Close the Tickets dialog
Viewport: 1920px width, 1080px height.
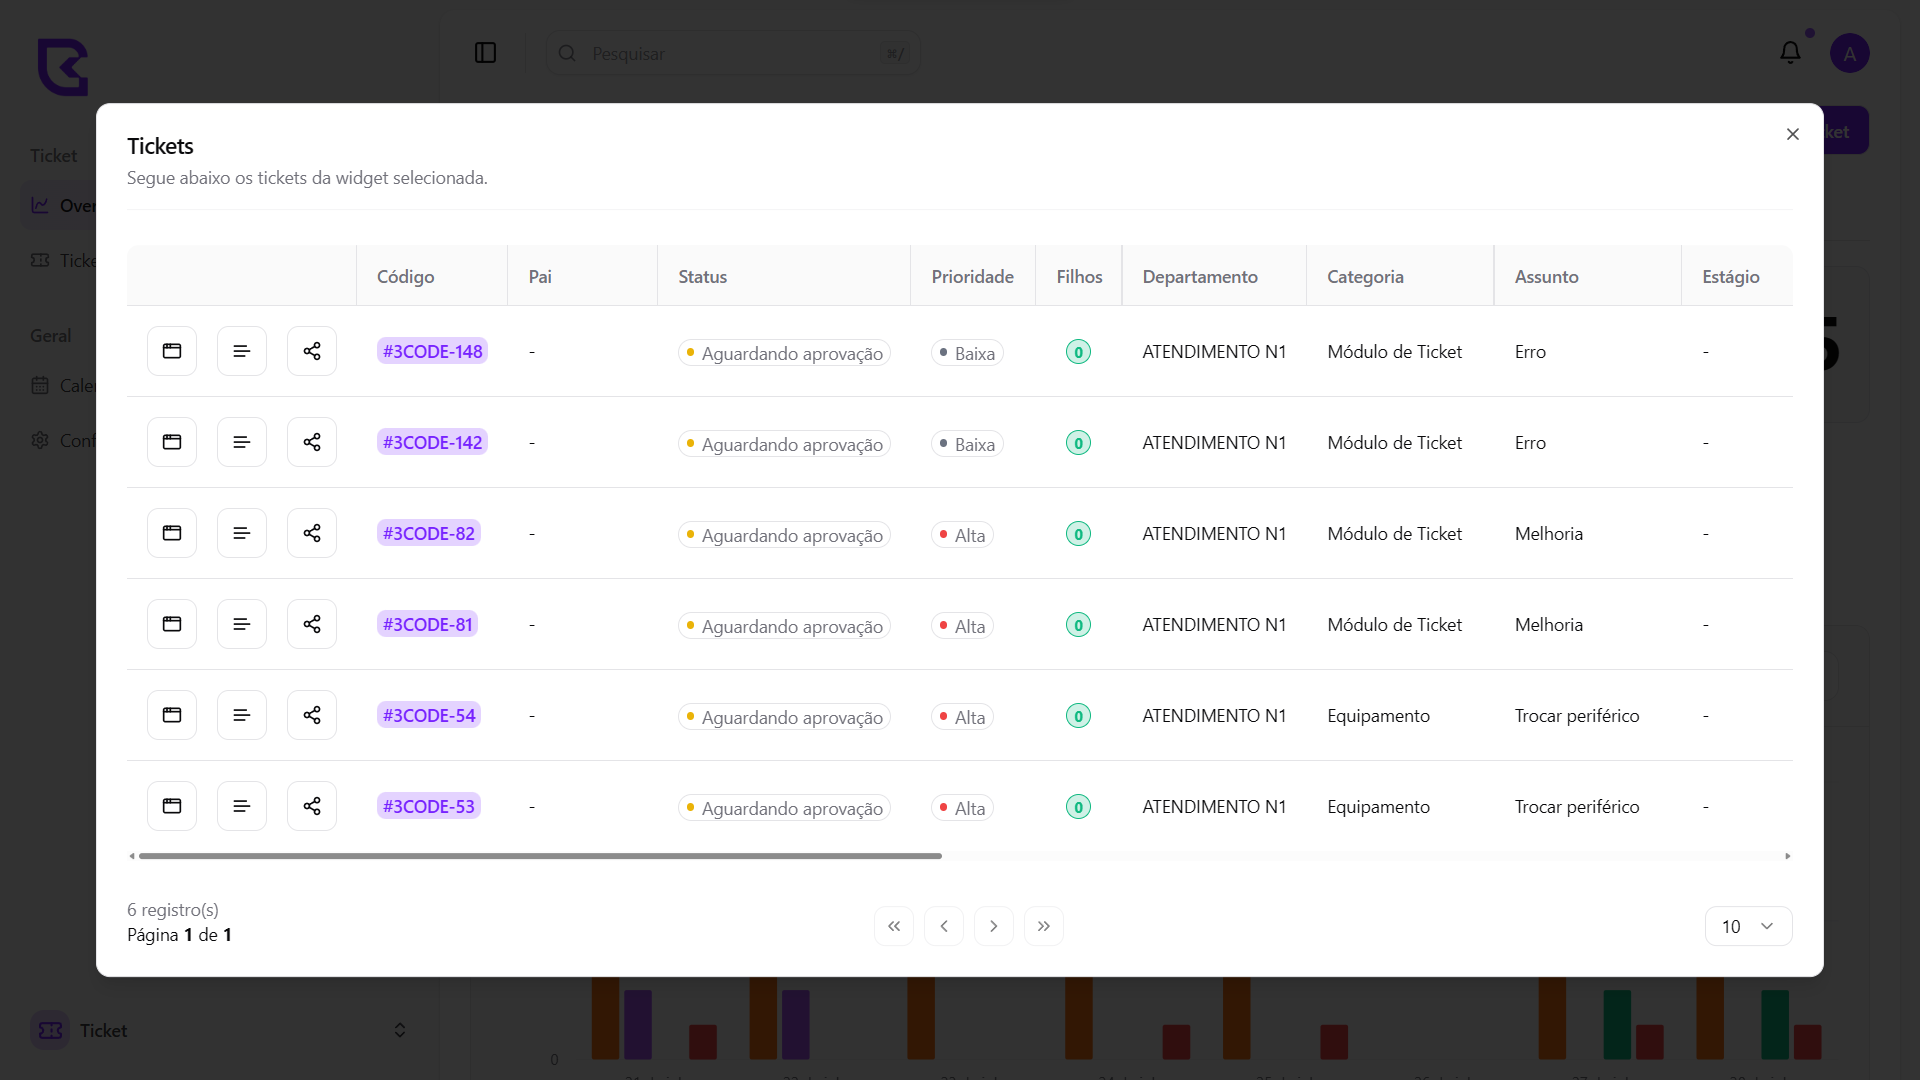point(1792,134)
